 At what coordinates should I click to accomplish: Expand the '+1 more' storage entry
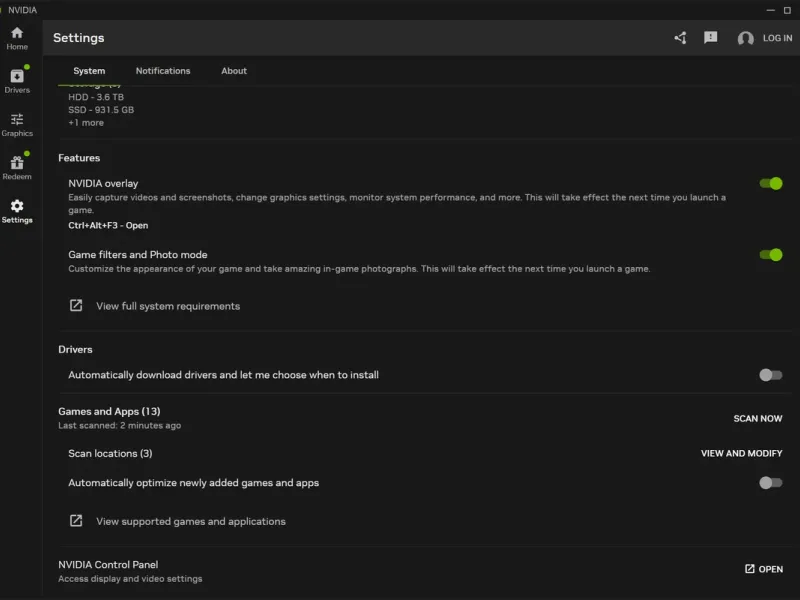tap(86, 122)
